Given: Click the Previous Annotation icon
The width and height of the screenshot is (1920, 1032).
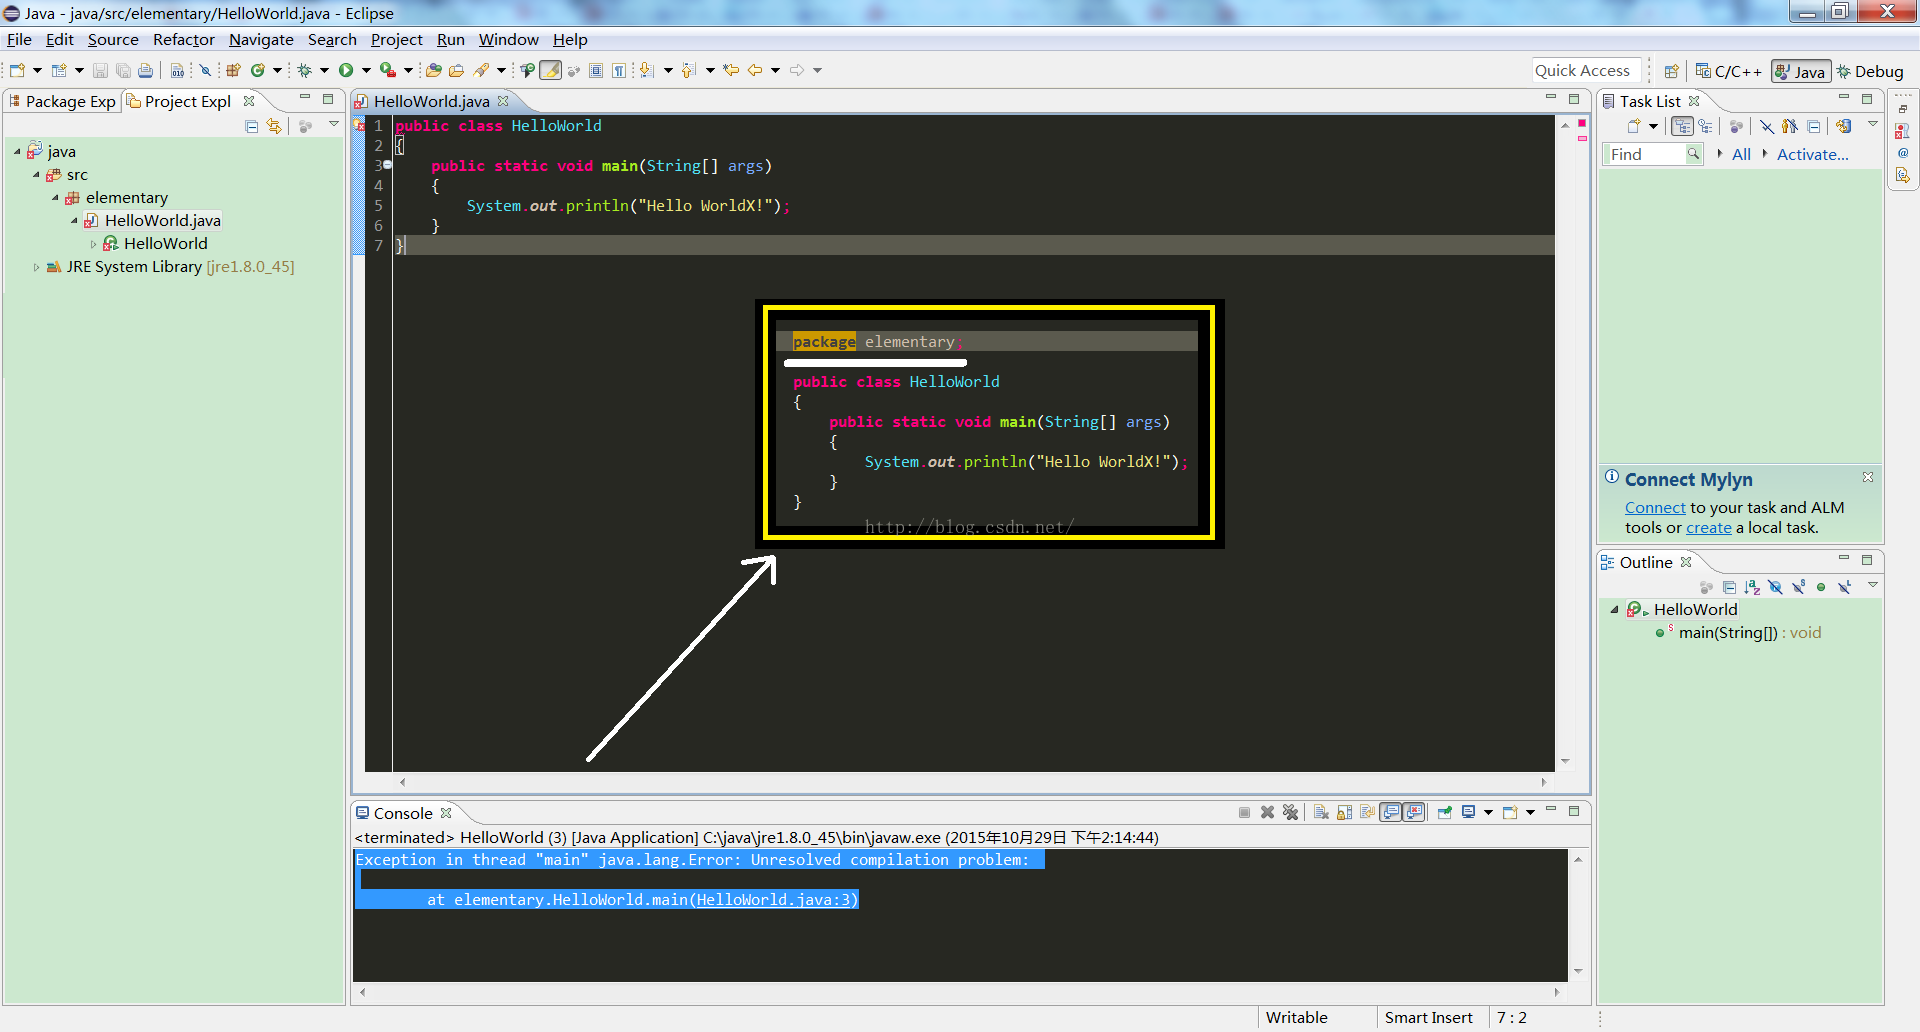Looking at the screenshot, I should [688, 70].
